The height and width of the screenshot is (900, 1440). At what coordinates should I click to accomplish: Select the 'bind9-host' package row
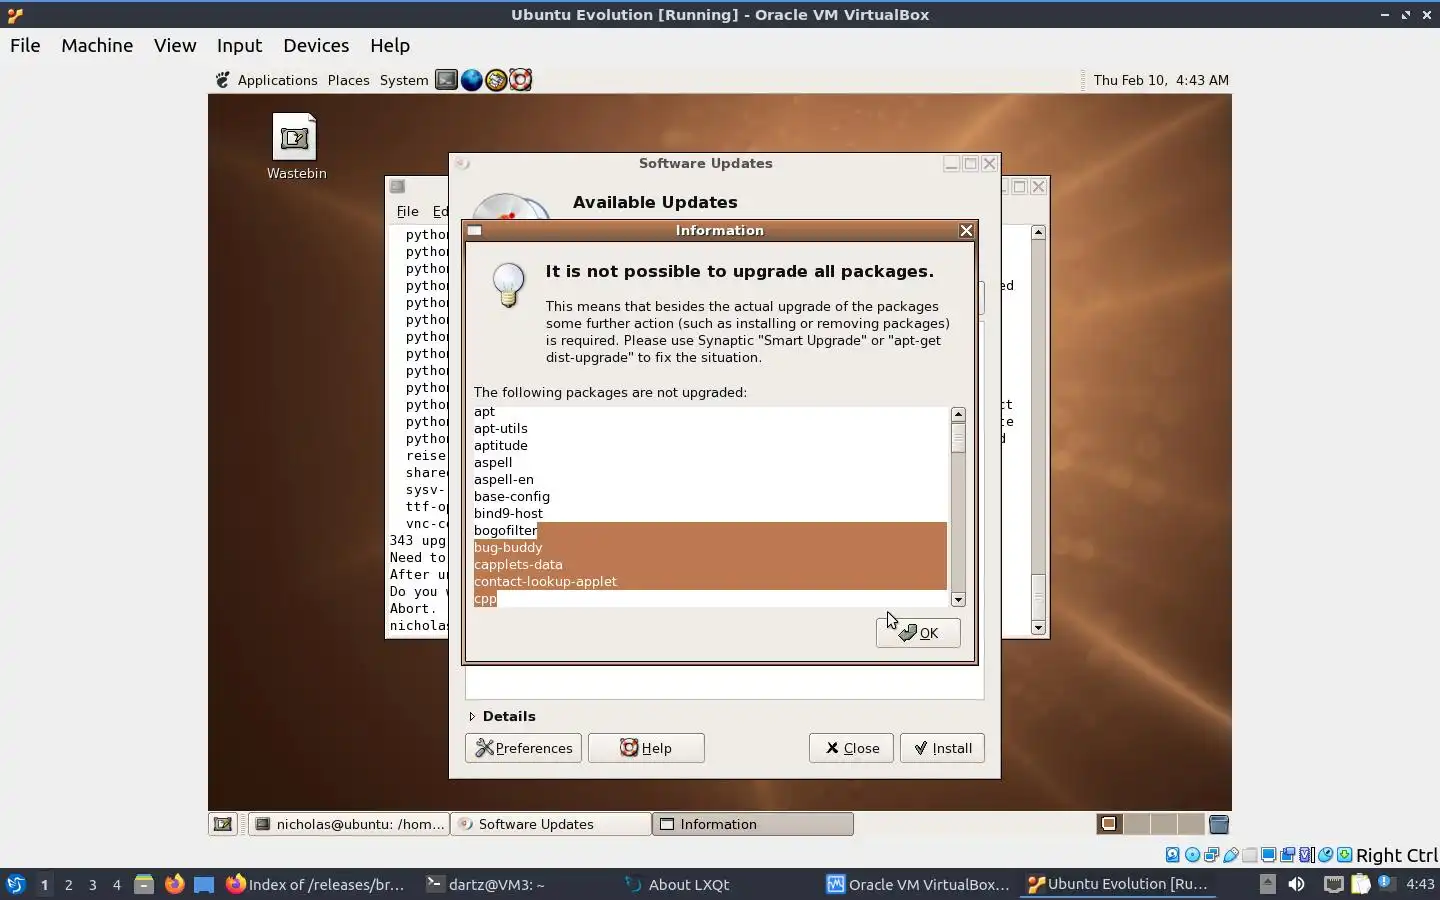pyautogui.click(x=710, y=513)
